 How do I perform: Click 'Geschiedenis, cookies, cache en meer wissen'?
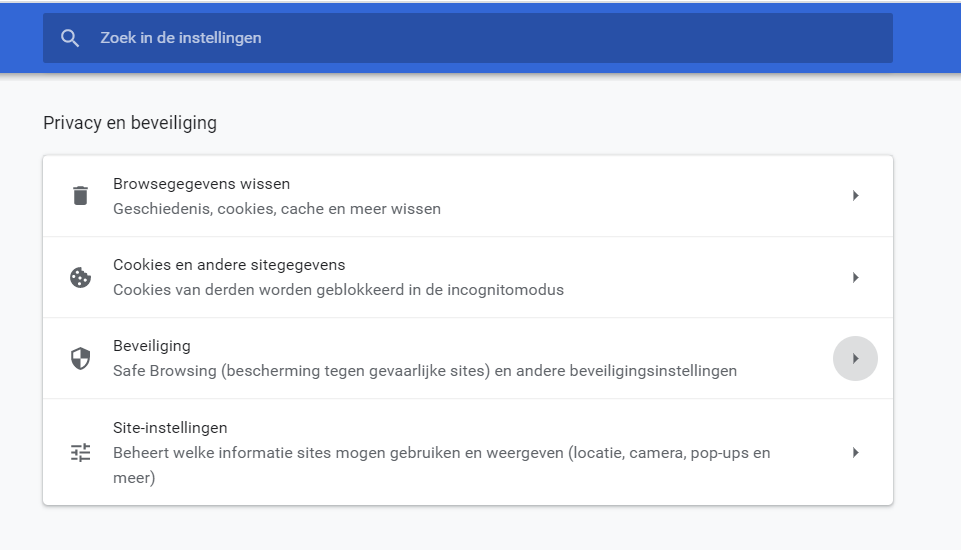point(277,209)
